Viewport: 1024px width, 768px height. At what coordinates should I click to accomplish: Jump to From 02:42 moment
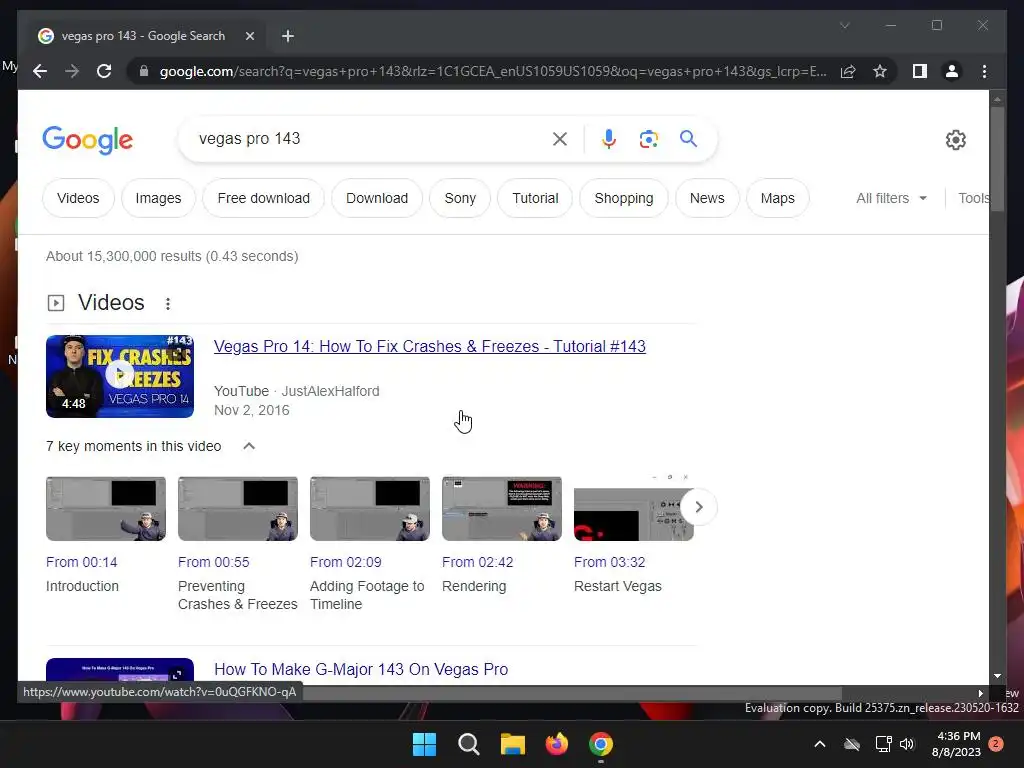[477, 562]
